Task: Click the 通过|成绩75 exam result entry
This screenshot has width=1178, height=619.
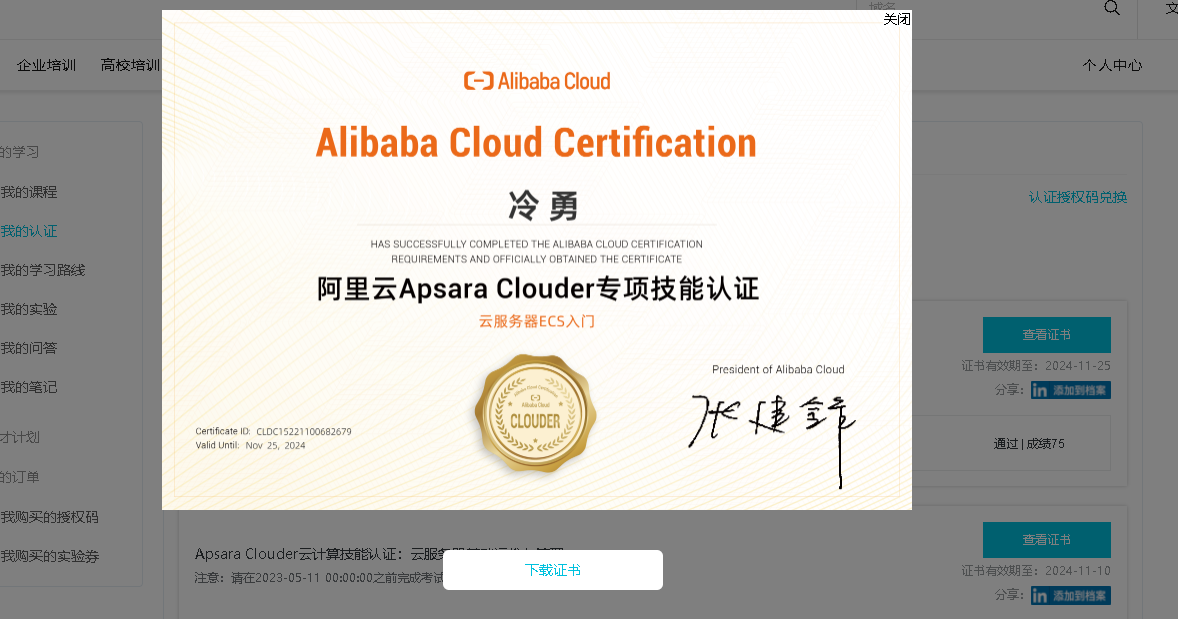Action: pyautogui.click(x=1031, y=443)
